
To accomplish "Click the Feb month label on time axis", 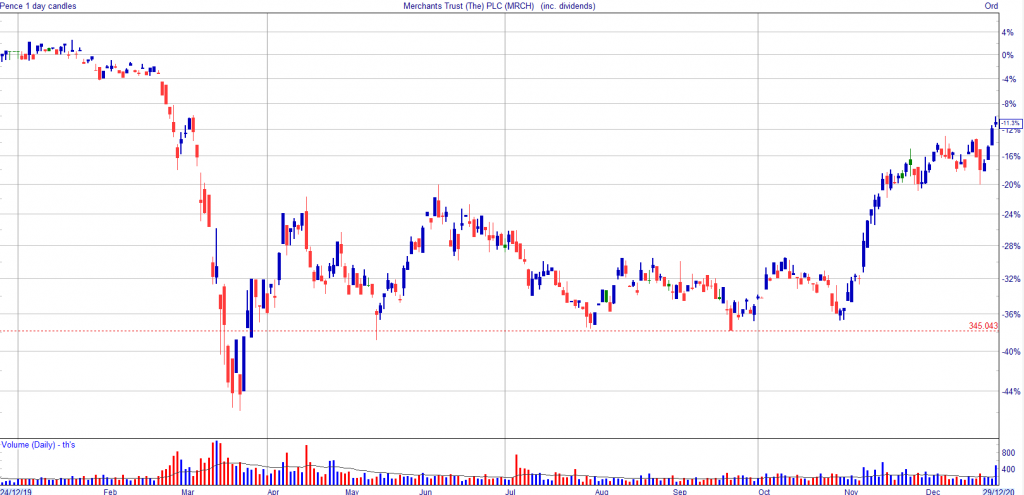I will coord(109,491).
